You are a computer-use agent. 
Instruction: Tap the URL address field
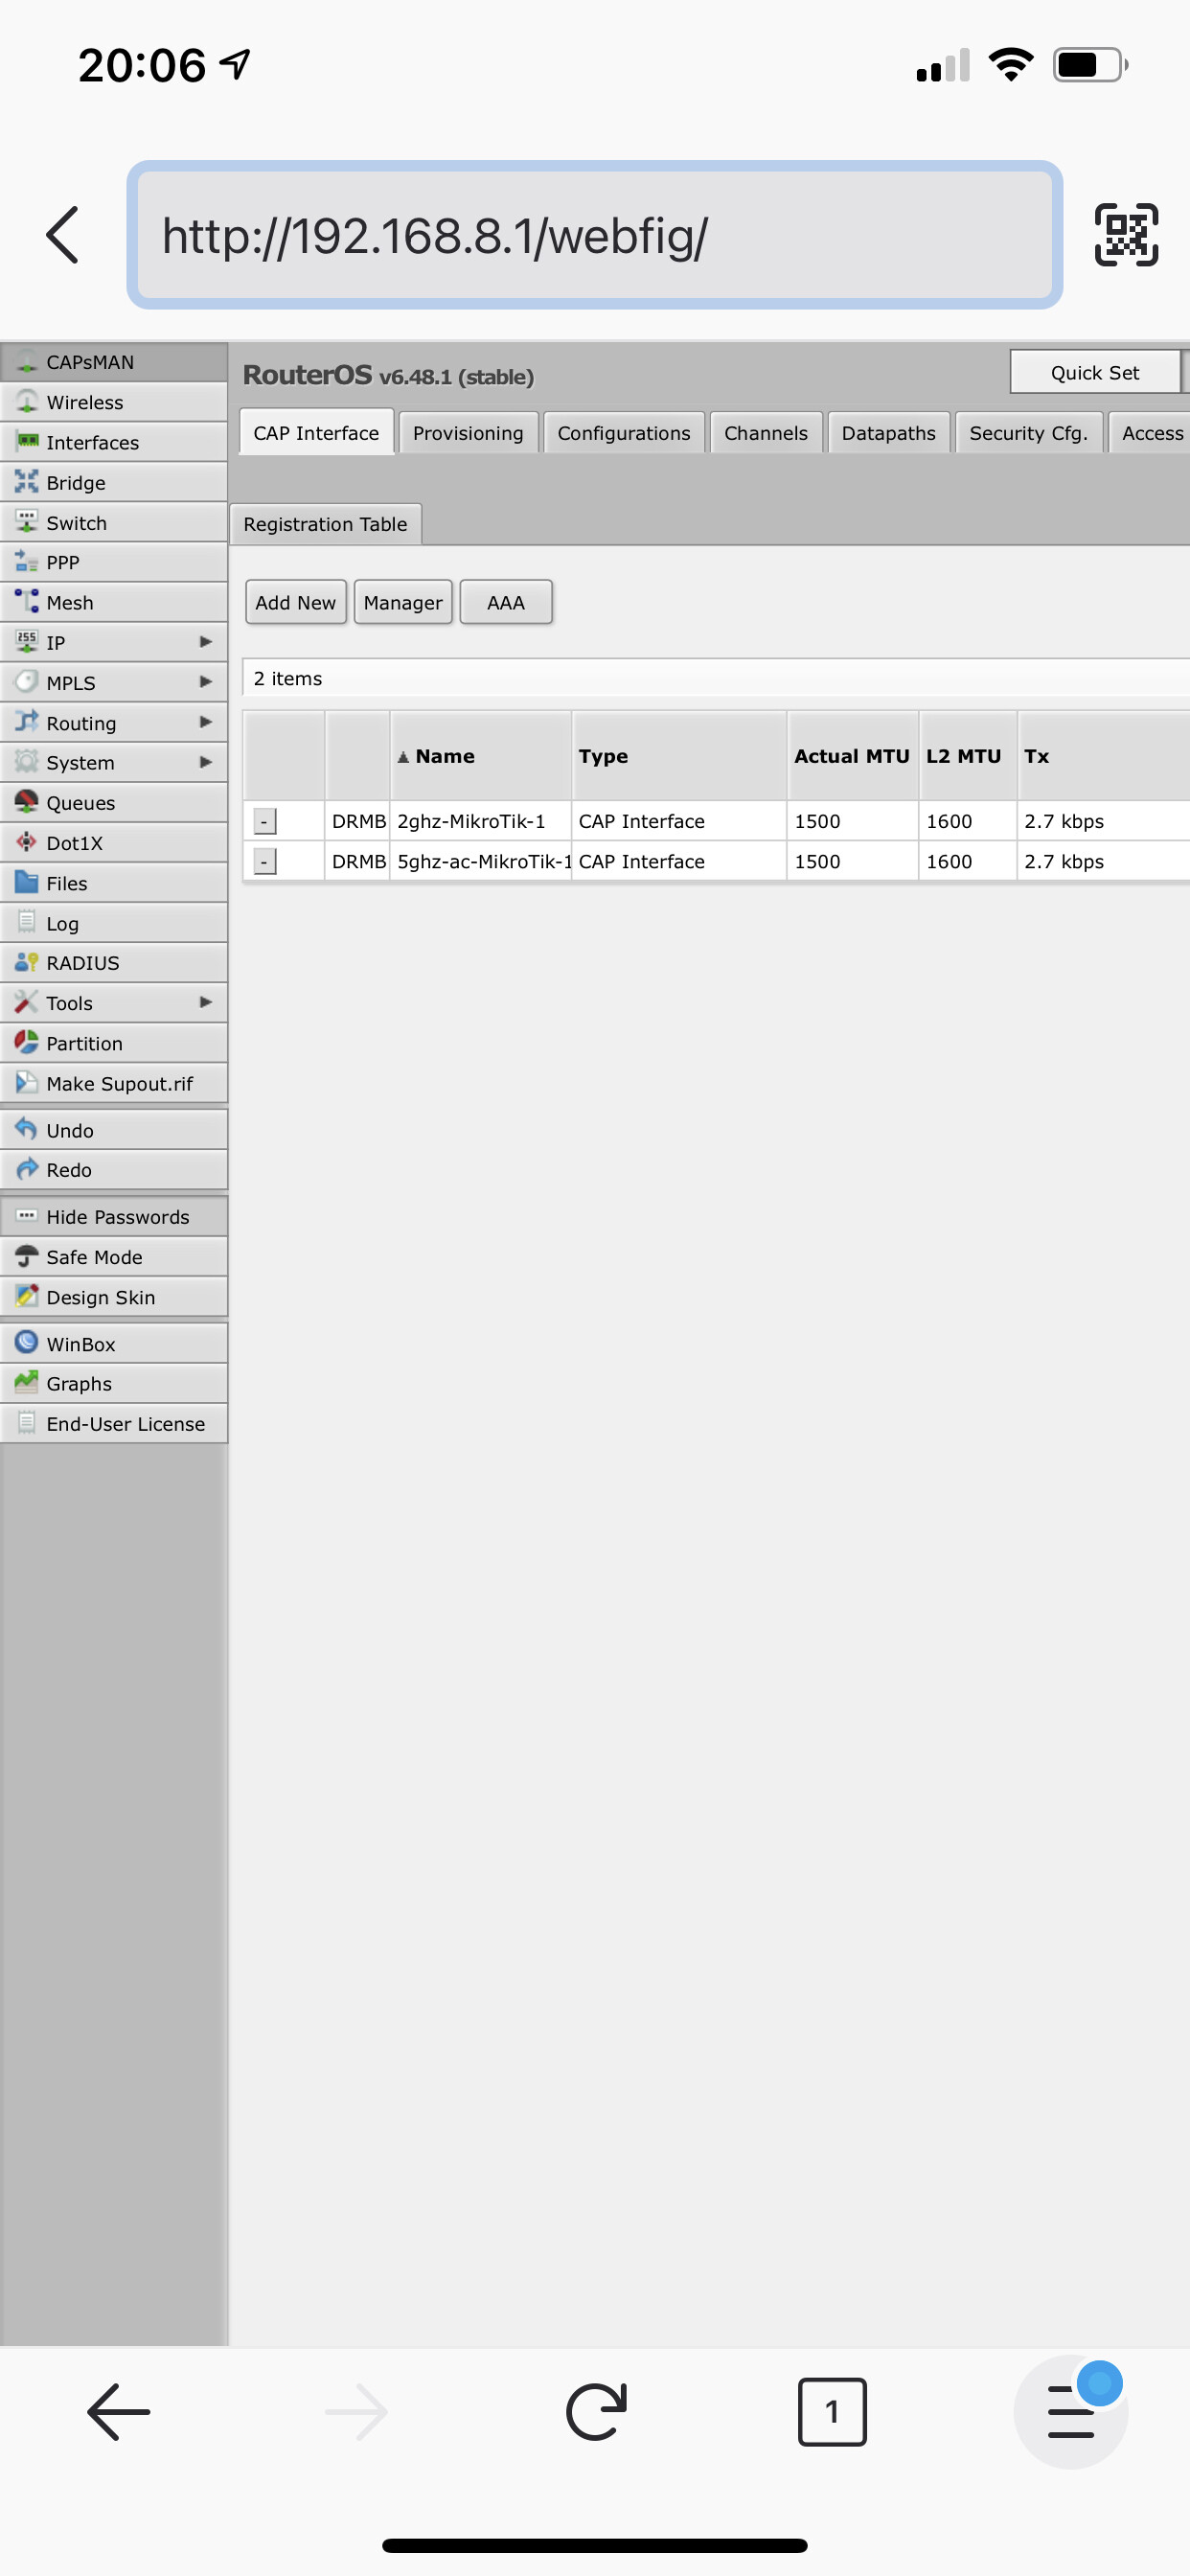pyautogui.click(x=595, y=235)
